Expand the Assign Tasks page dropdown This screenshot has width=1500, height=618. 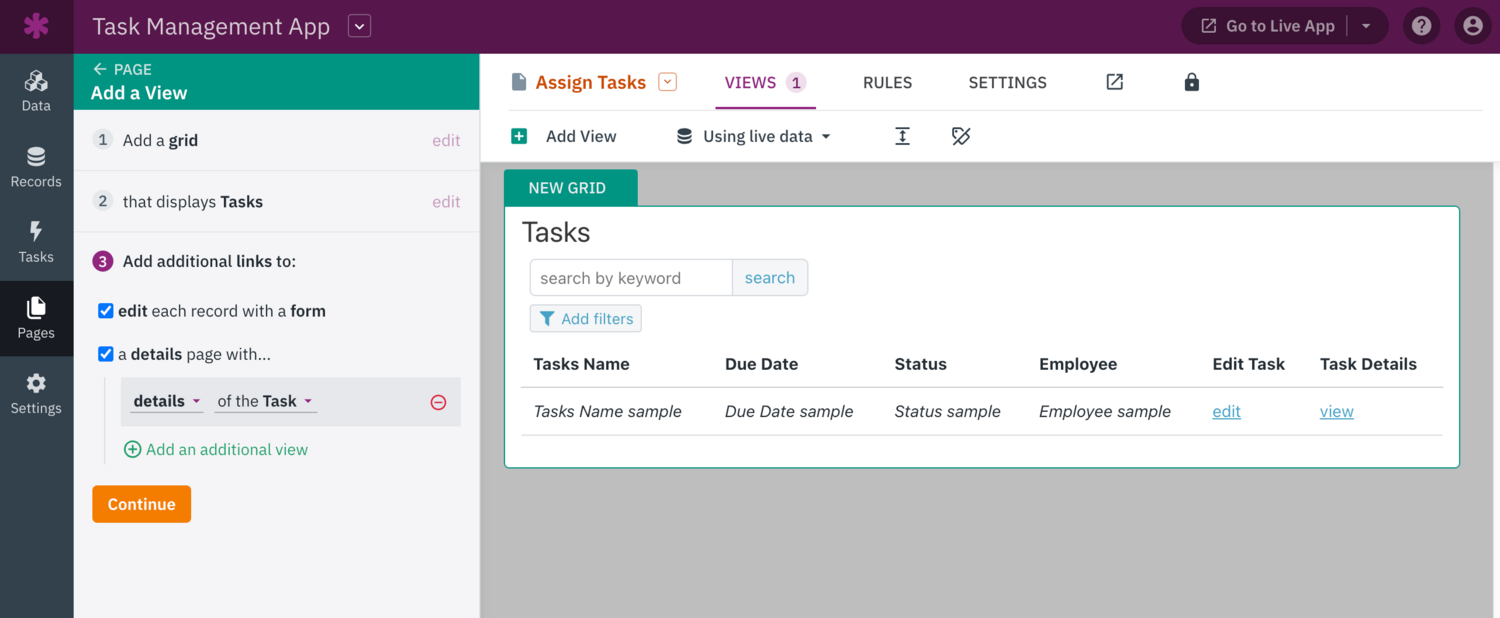pyautogui.click(x=665, y=82)
